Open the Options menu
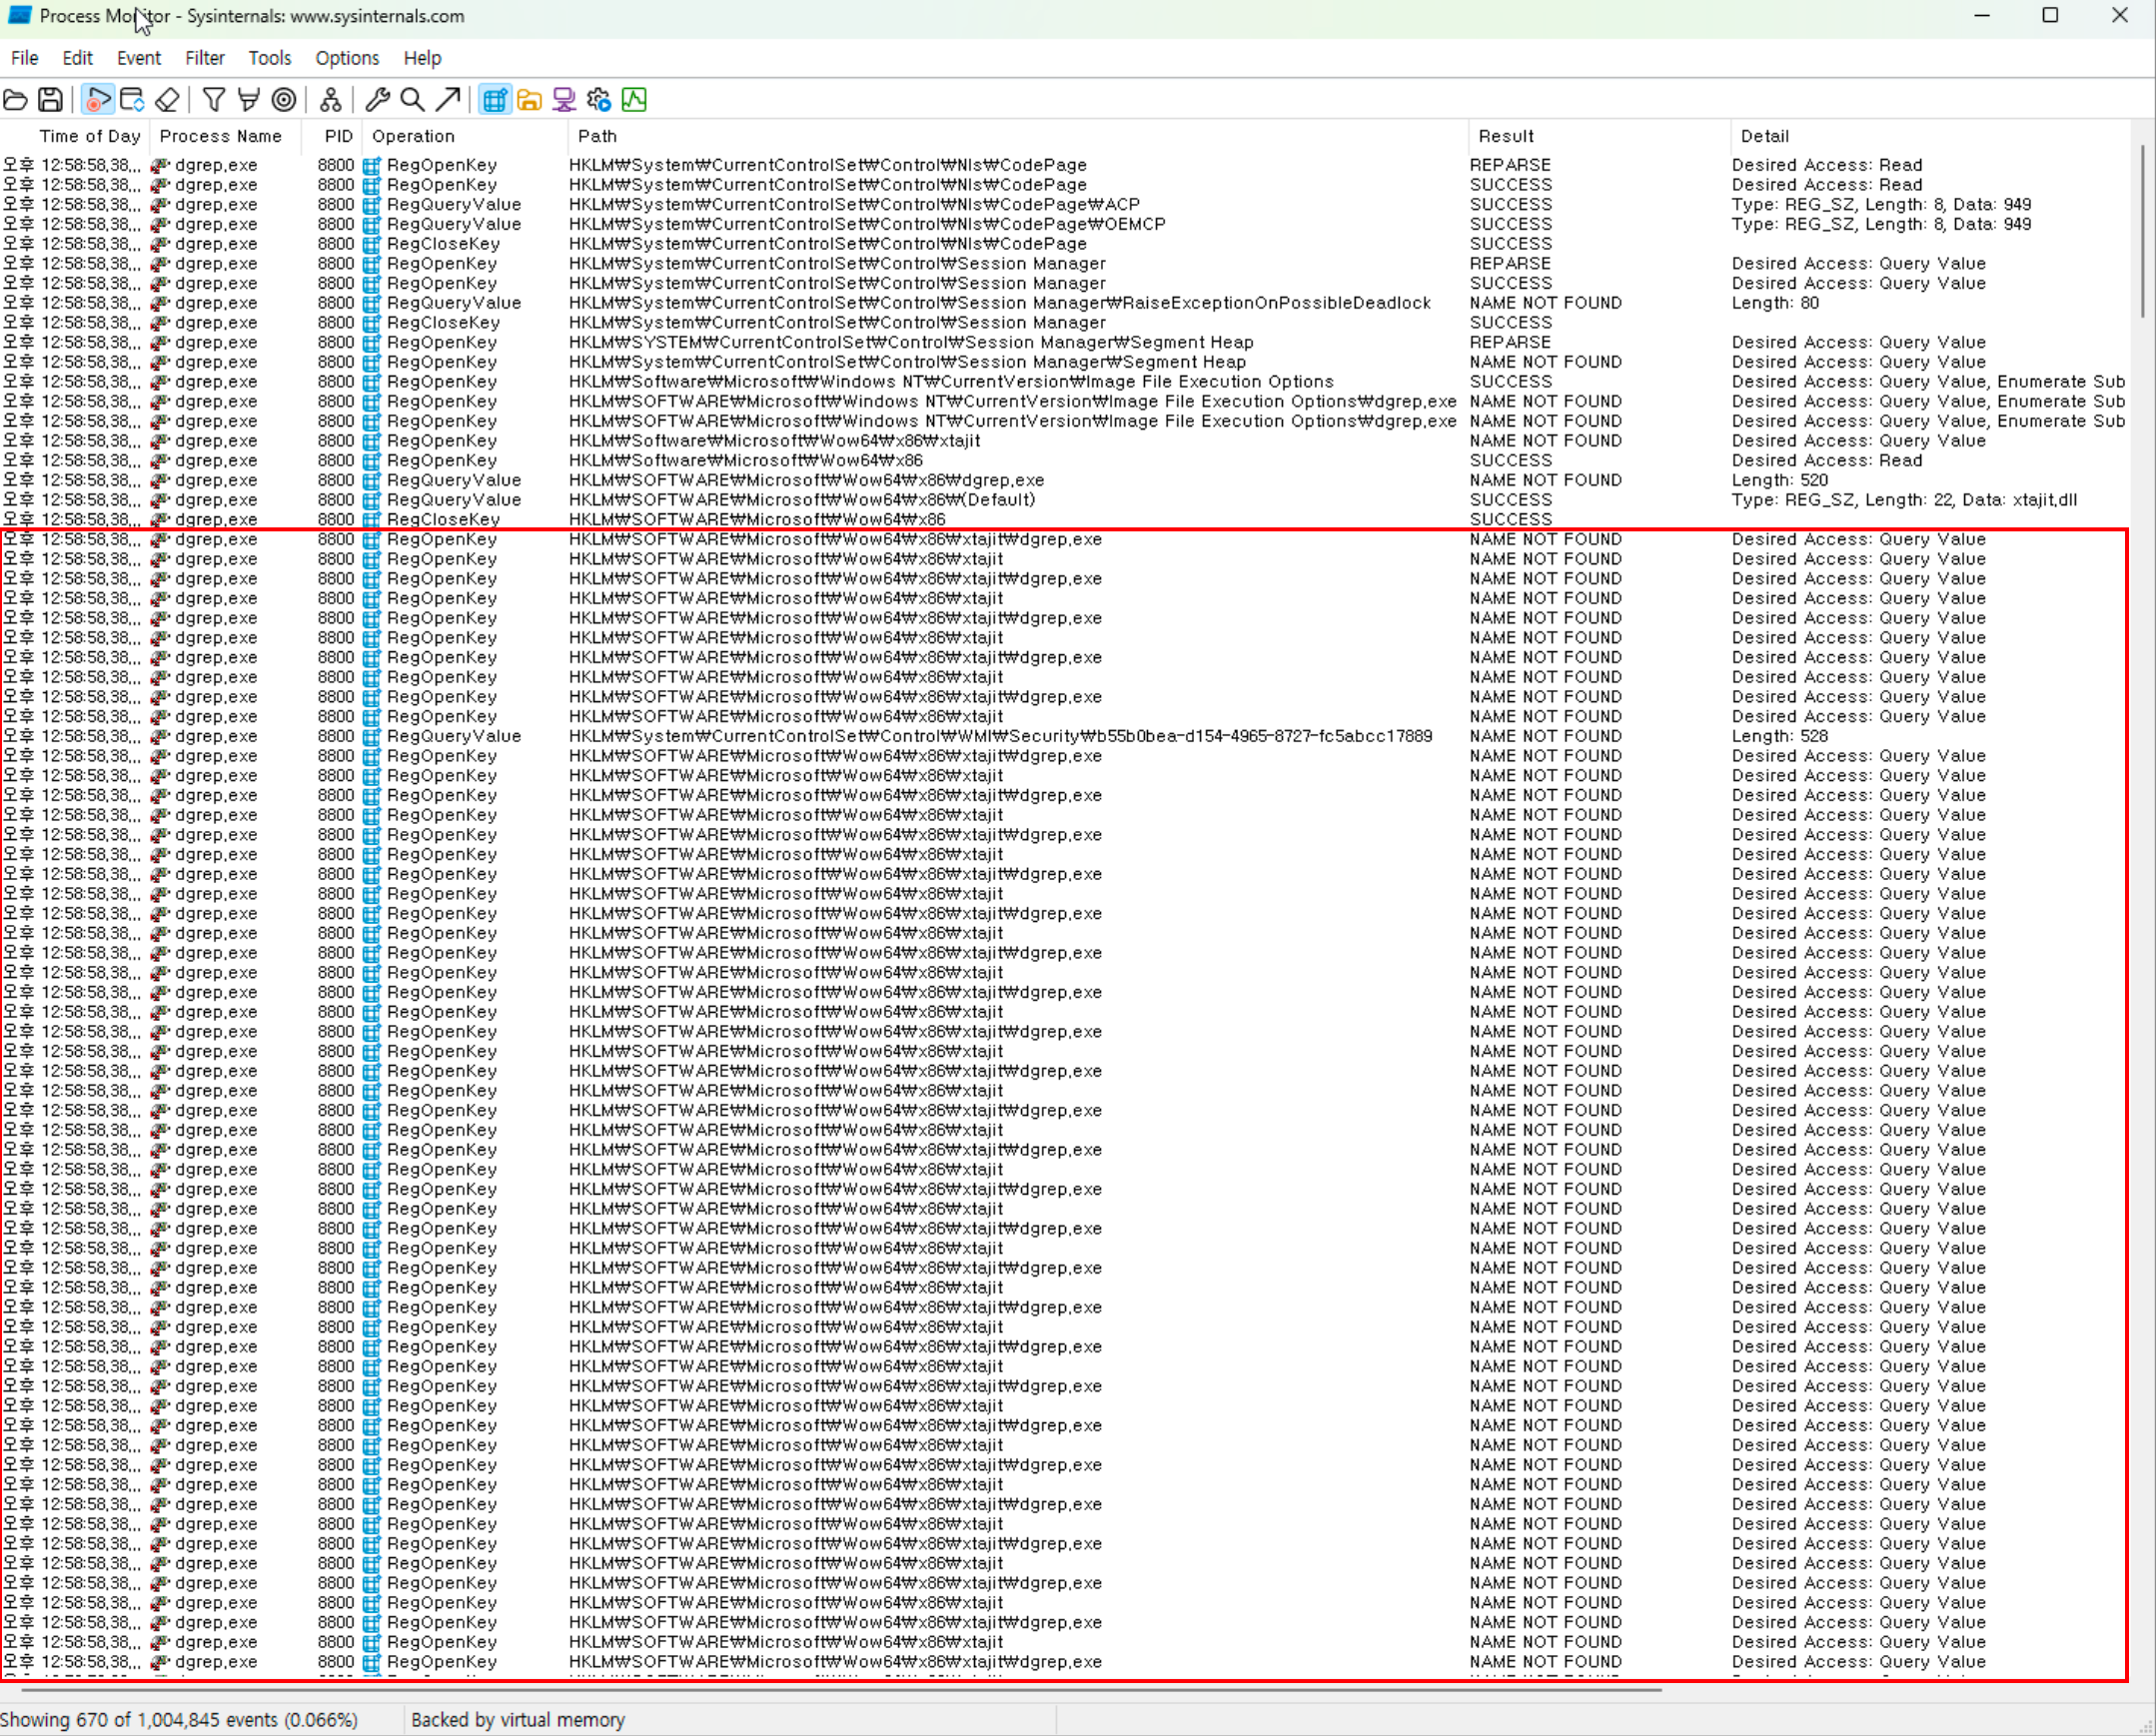The width and height of the screenshot is (2156, 1736). [x=347, y=58]
